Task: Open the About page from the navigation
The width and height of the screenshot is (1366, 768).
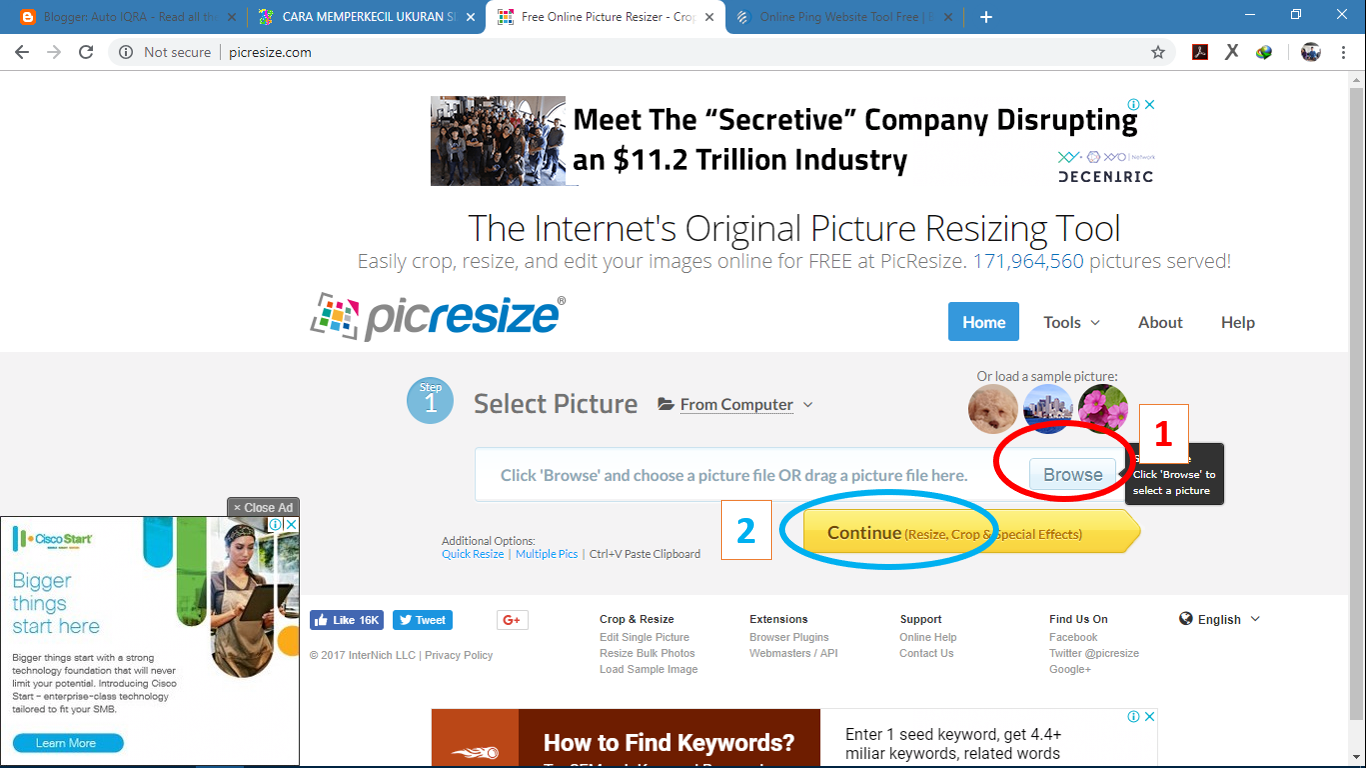Action: pos(1160,322)
